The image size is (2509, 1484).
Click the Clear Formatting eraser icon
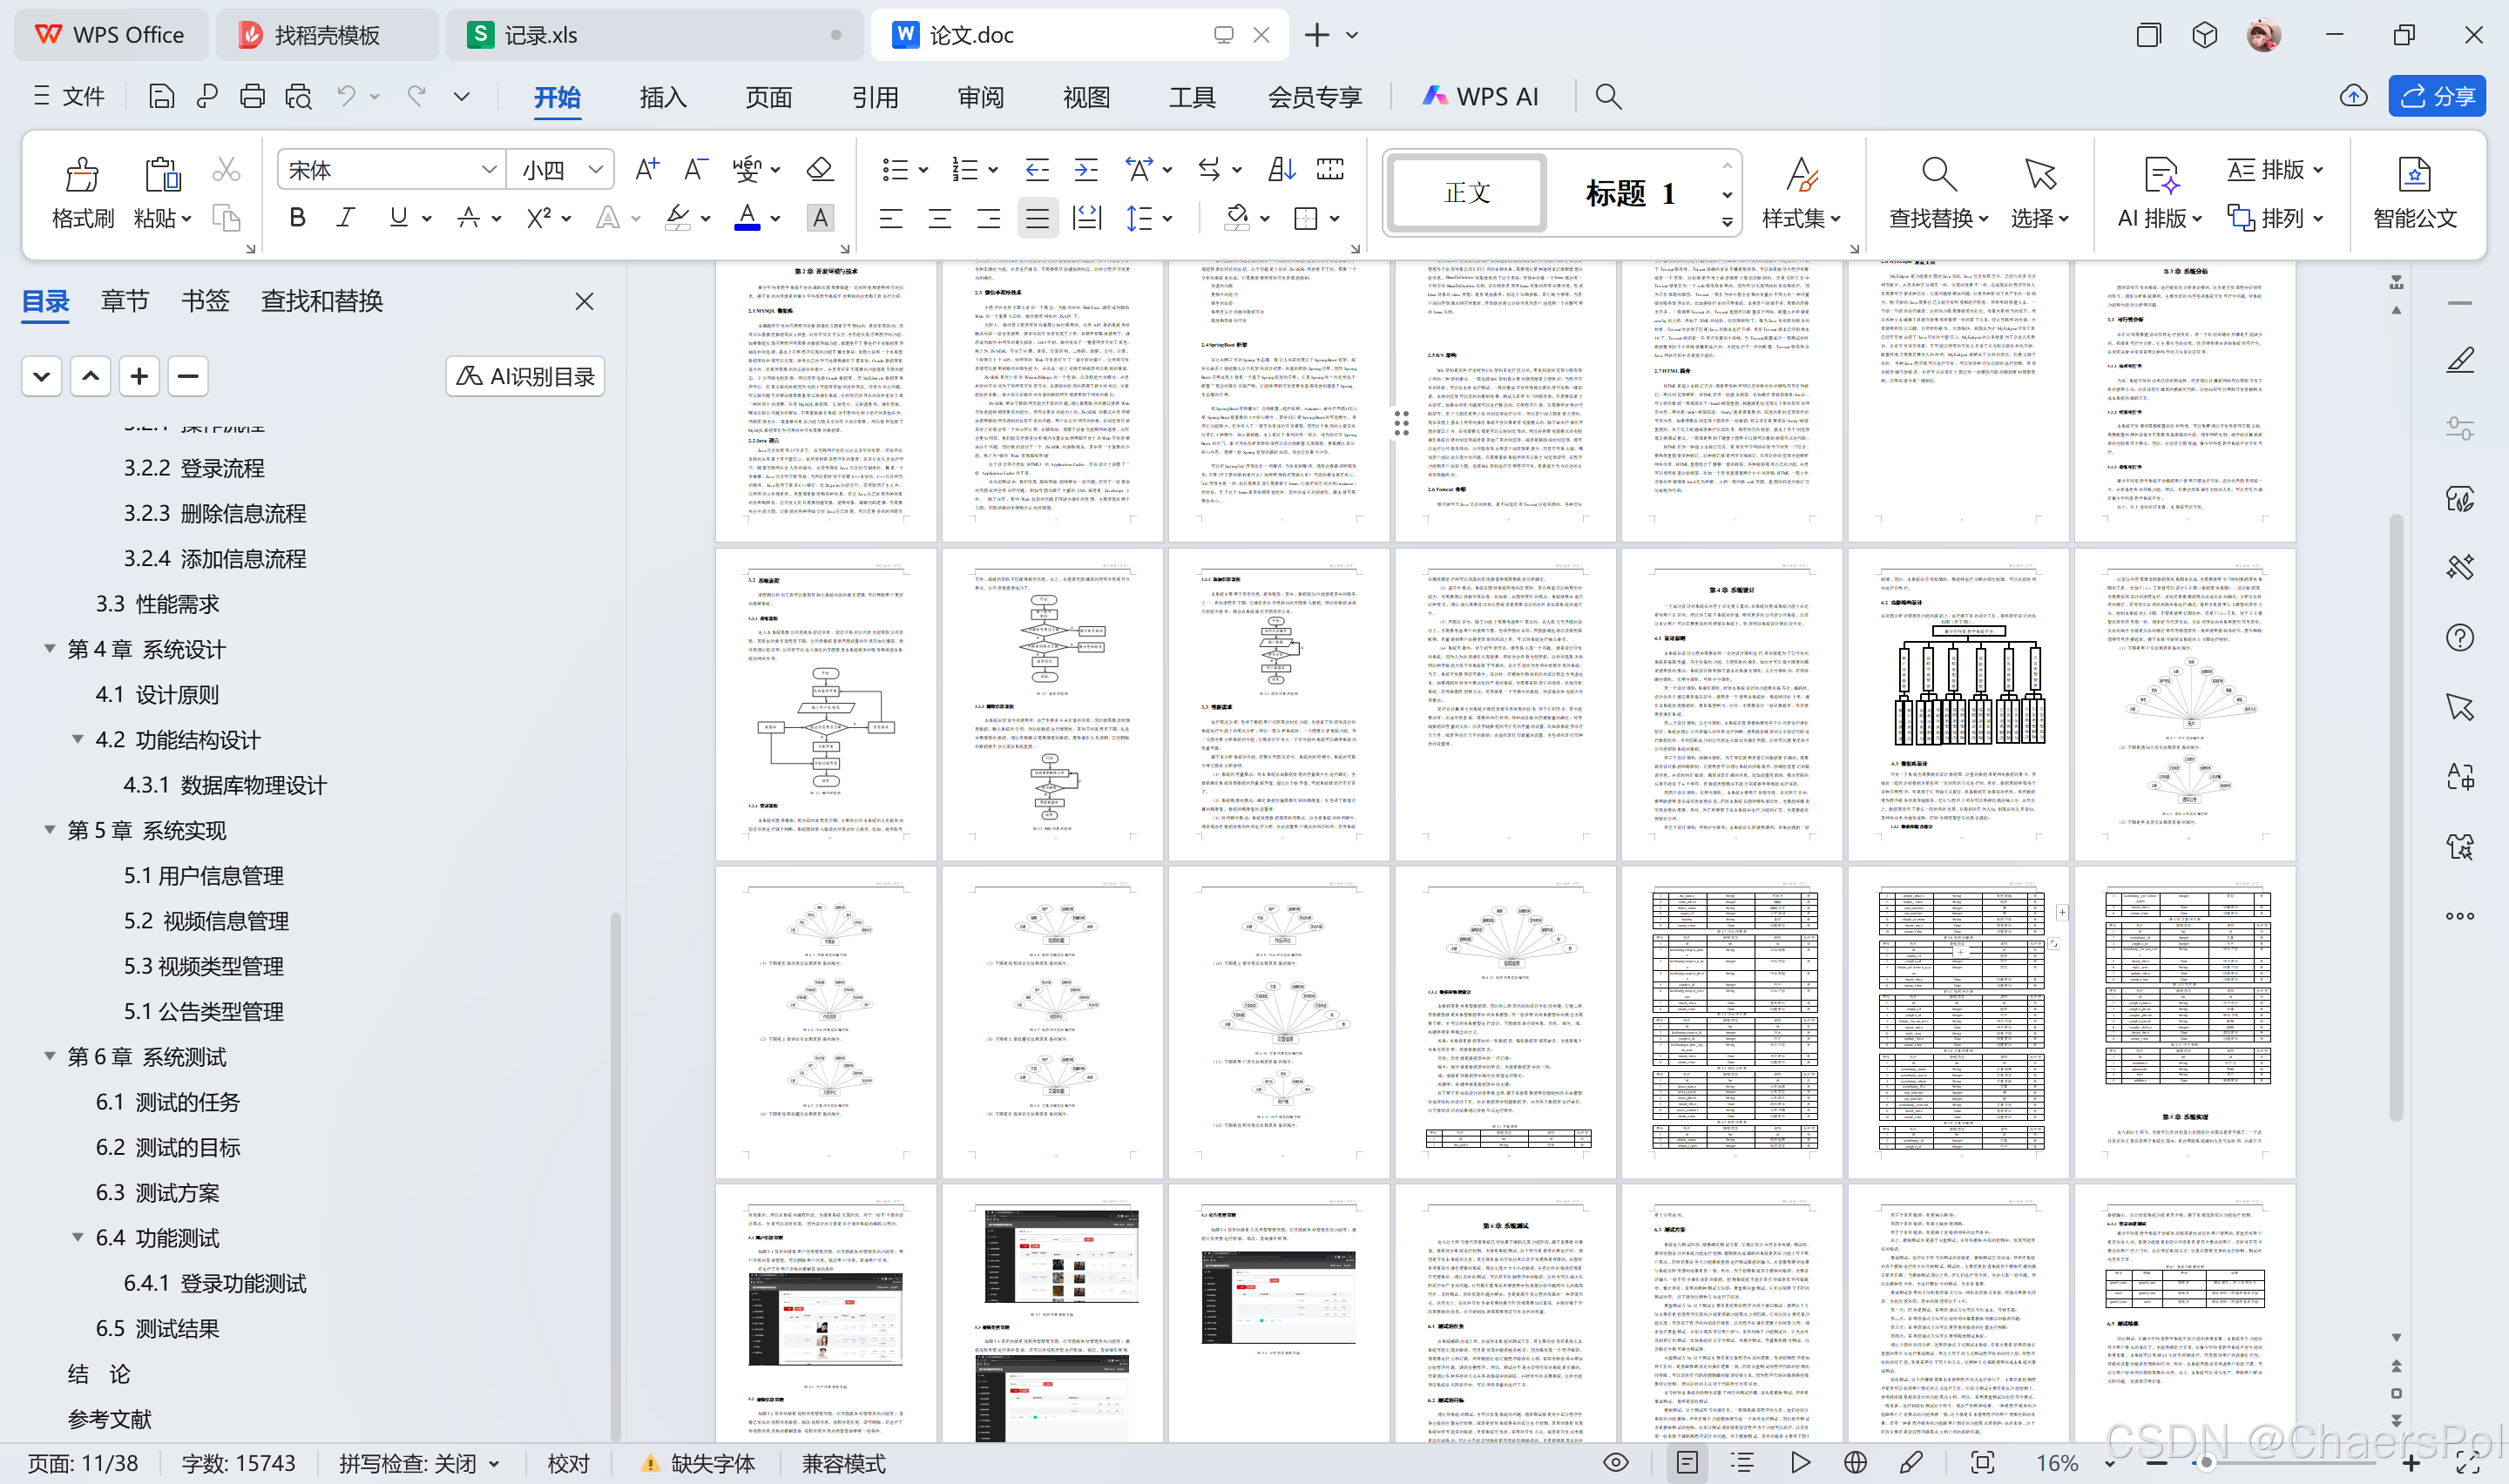click(820, 169)
